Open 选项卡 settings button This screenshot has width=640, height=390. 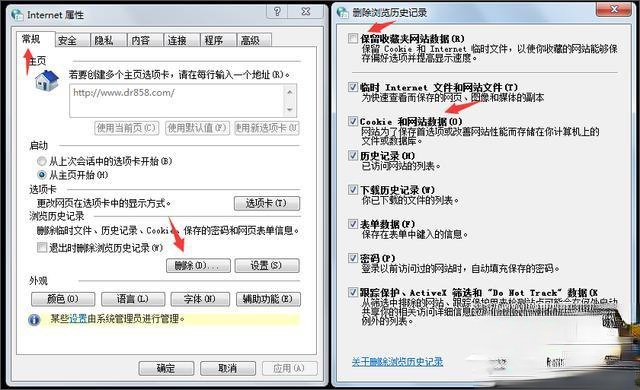click(267, 203)
